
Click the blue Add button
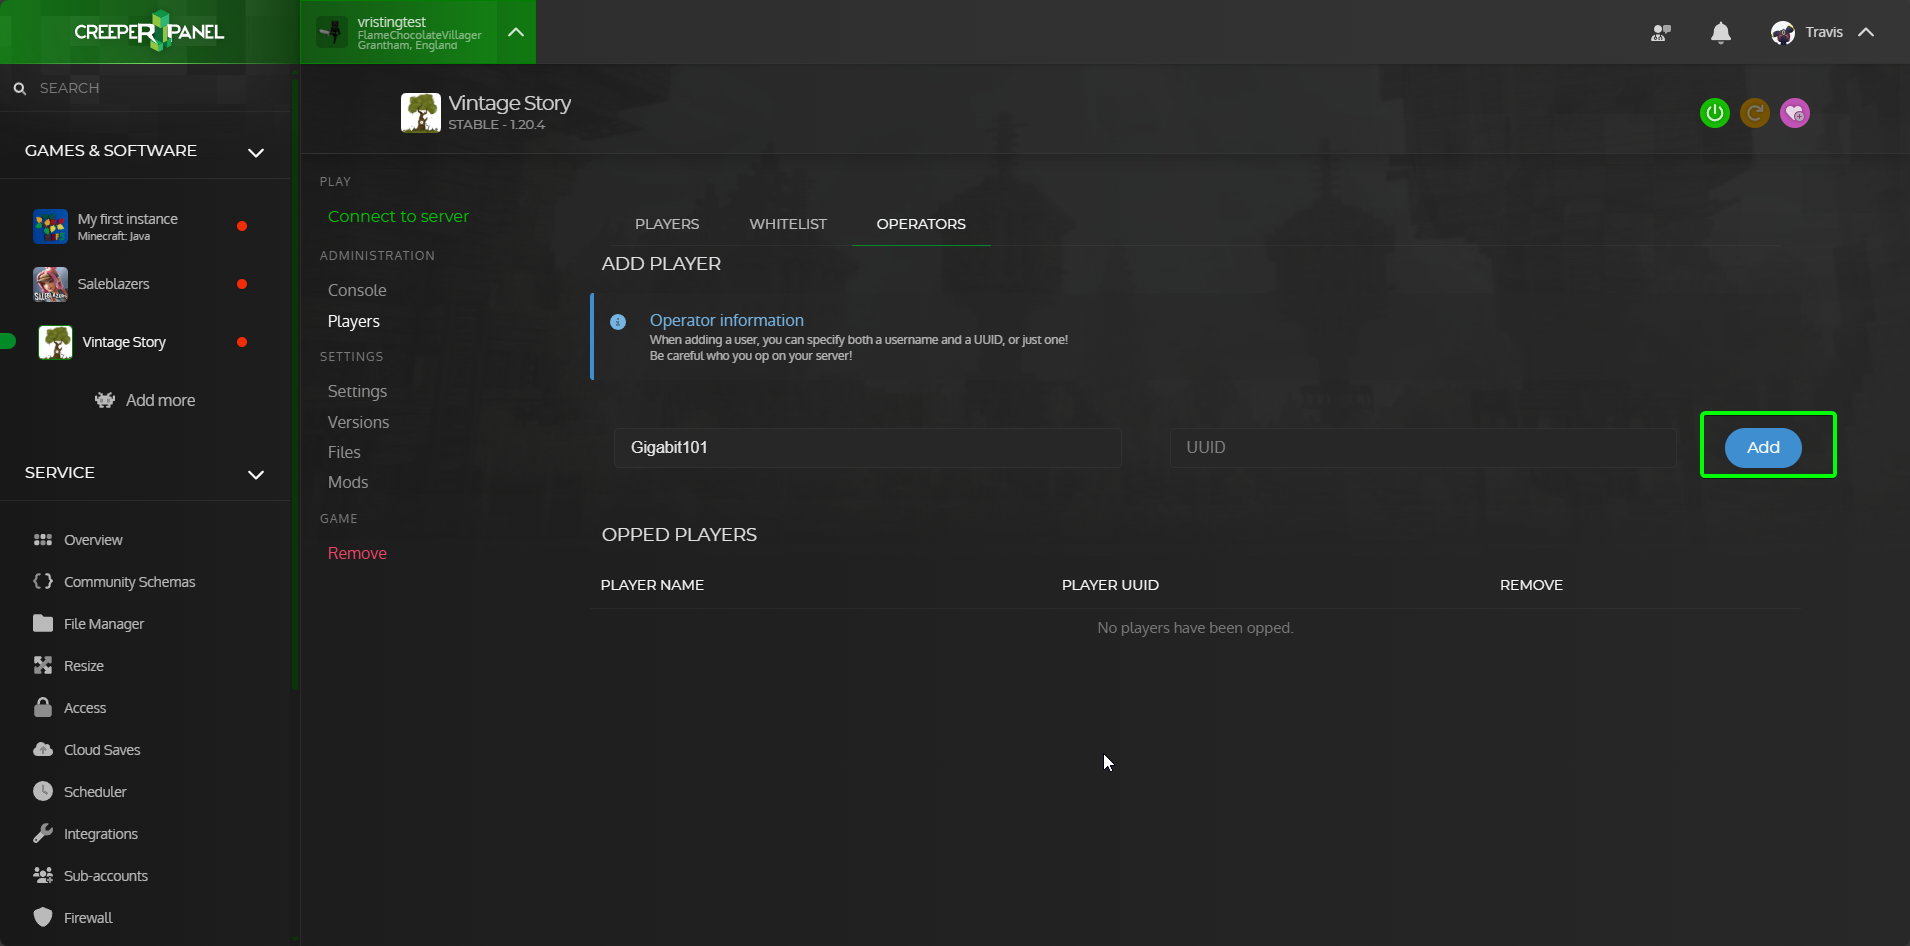1763,447
